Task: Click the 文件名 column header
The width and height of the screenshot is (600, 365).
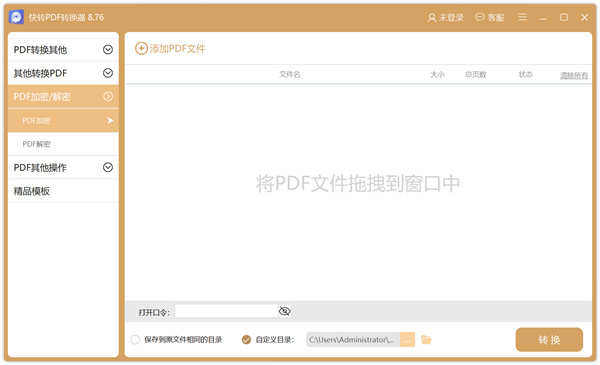Action: 290,74
